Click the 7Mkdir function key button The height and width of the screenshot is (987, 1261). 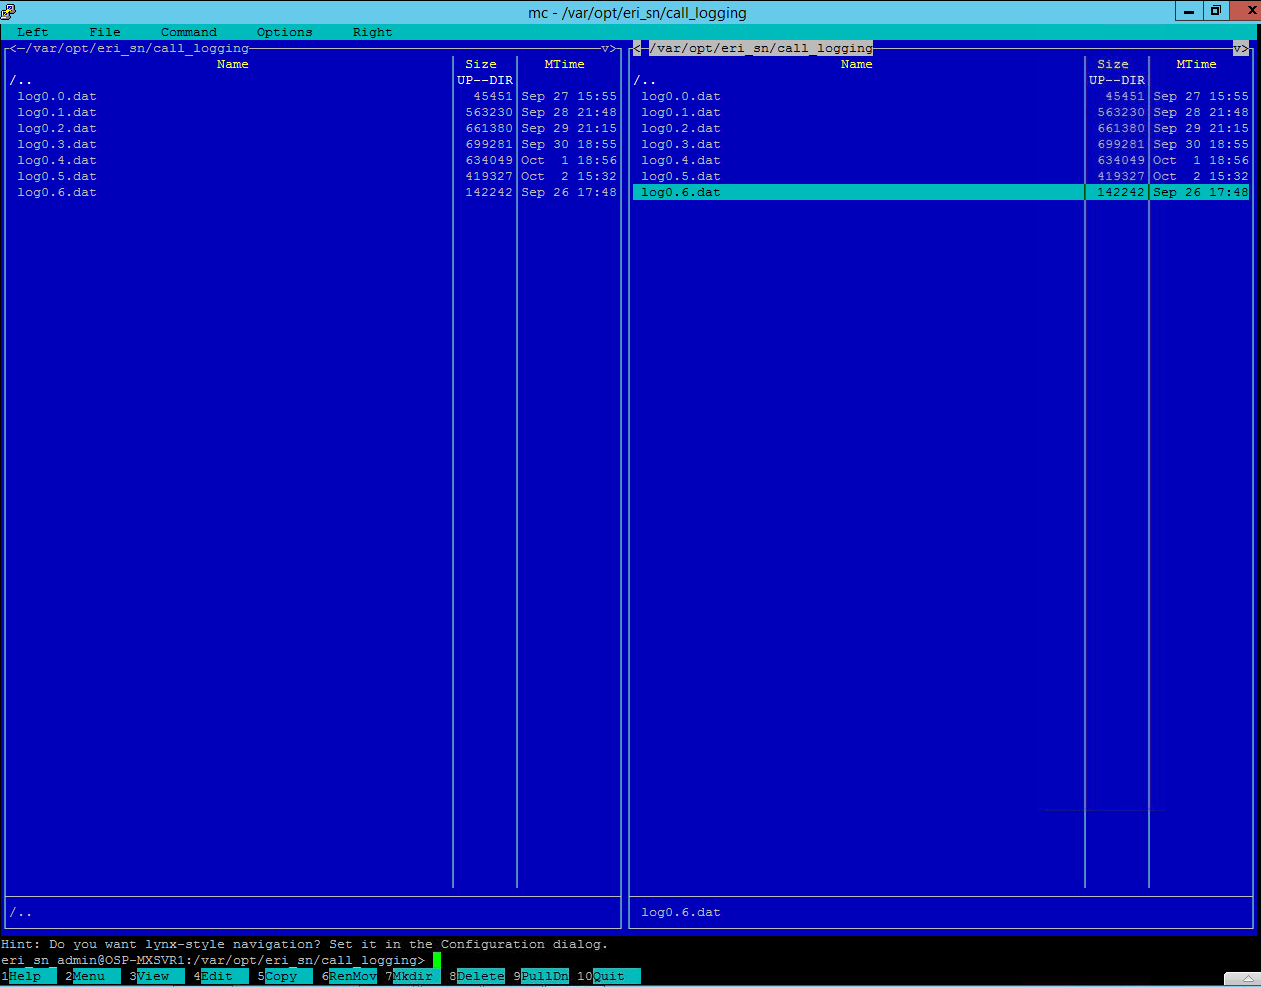[x=414, y=976]
